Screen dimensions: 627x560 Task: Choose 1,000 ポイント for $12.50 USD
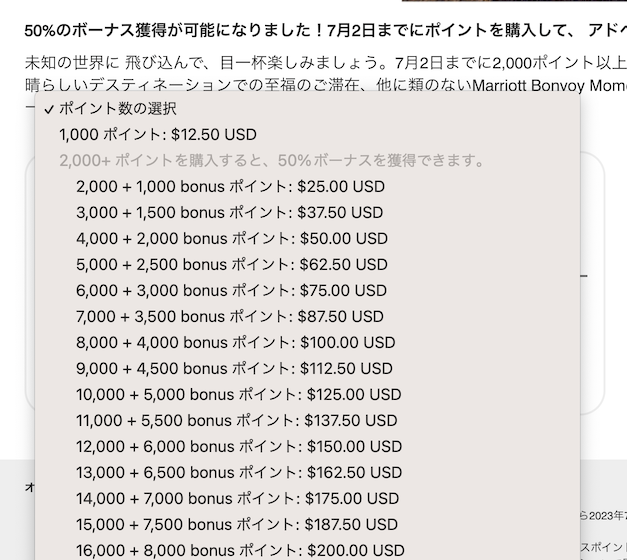click(307, 135)
